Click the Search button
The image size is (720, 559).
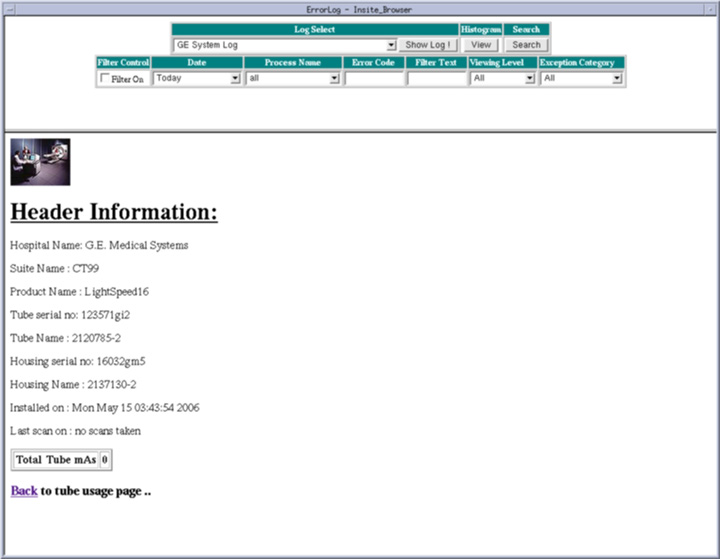click(526, 45)
